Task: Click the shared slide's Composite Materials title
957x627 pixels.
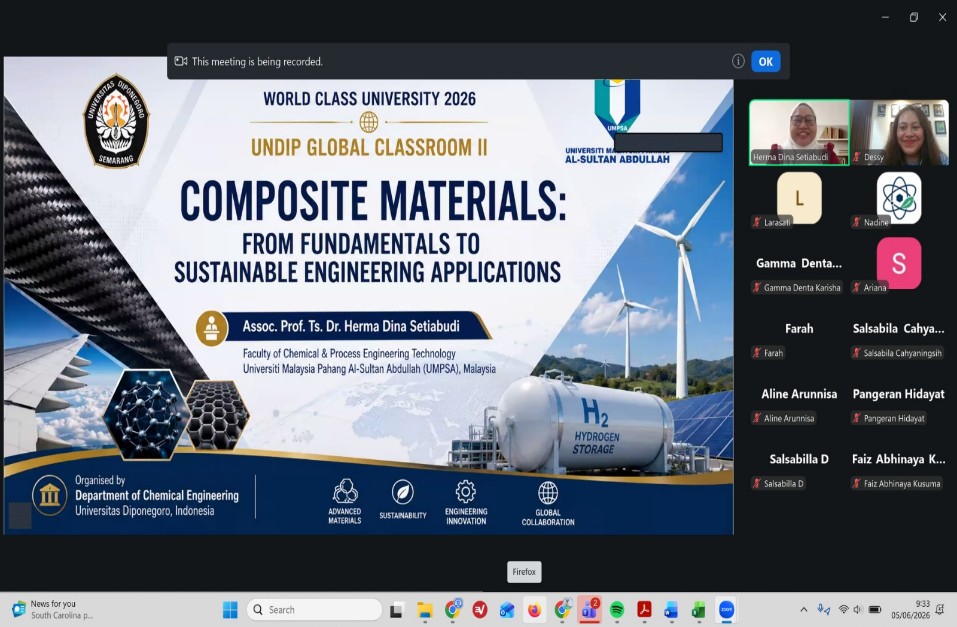Action: pos(373,201)
